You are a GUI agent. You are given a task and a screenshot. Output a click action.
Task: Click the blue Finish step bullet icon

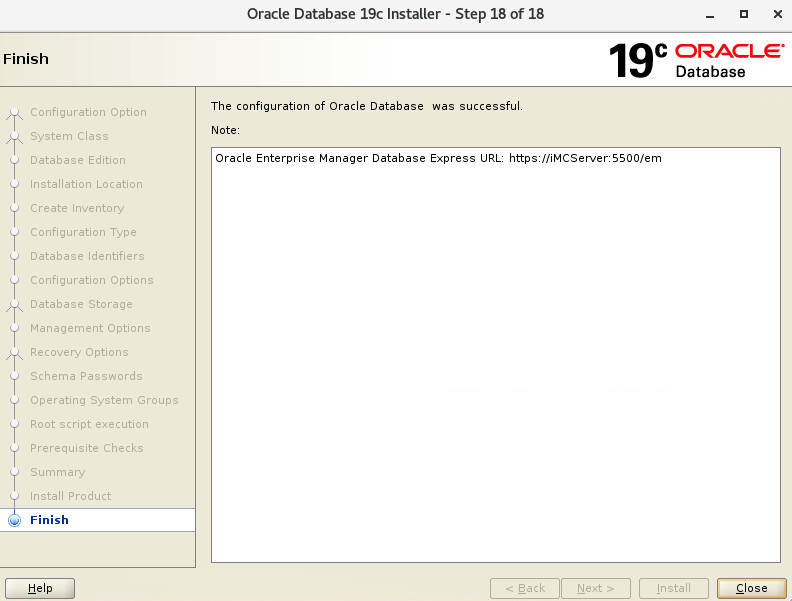[15, 520]
